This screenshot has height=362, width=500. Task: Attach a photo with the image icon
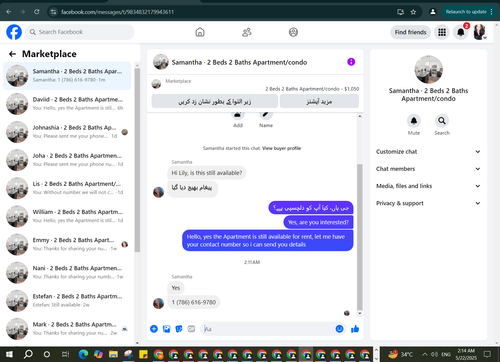click(166, 329)
